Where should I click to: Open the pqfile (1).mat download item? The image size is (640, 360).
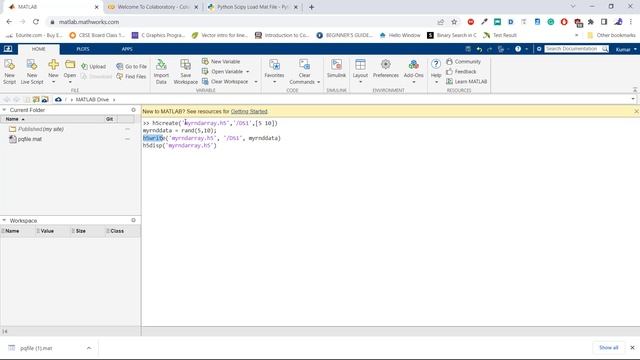[36, 348]
